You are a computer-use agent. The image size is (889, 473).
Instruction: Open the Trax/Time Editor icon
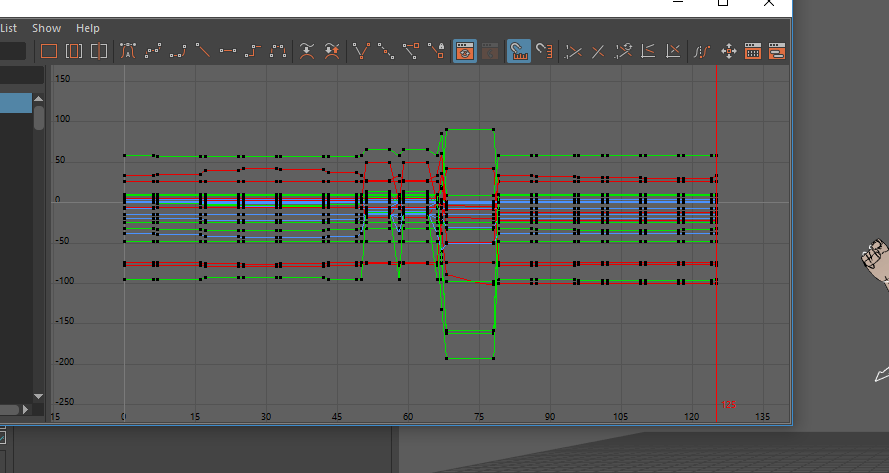[777, 52]
